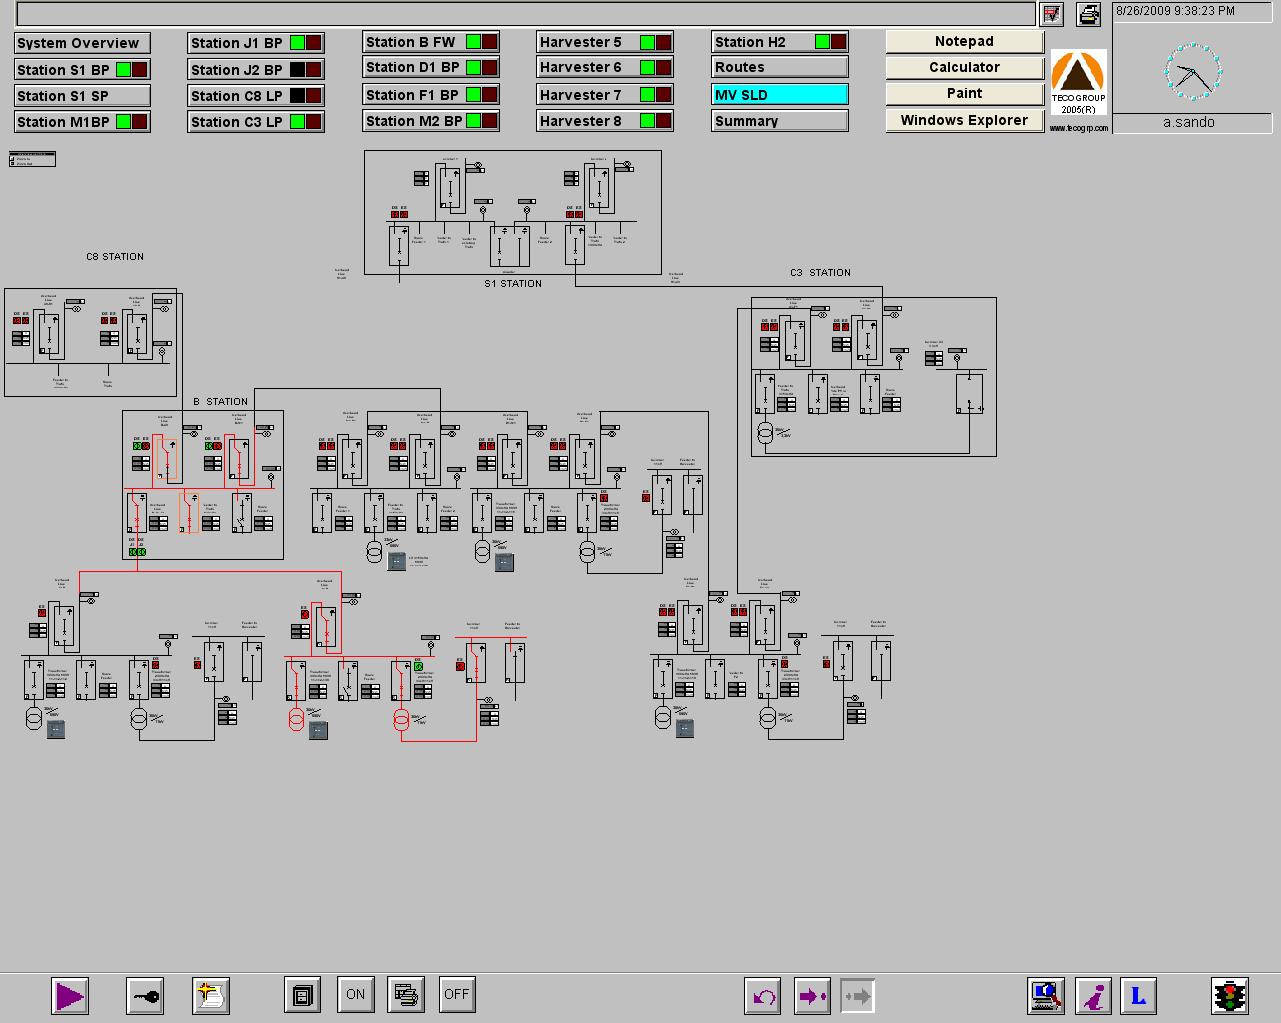Click the purple play arrow icon
Image resolution: width=1281 pixels, height=1023 pixels.
tap(70, 996)
